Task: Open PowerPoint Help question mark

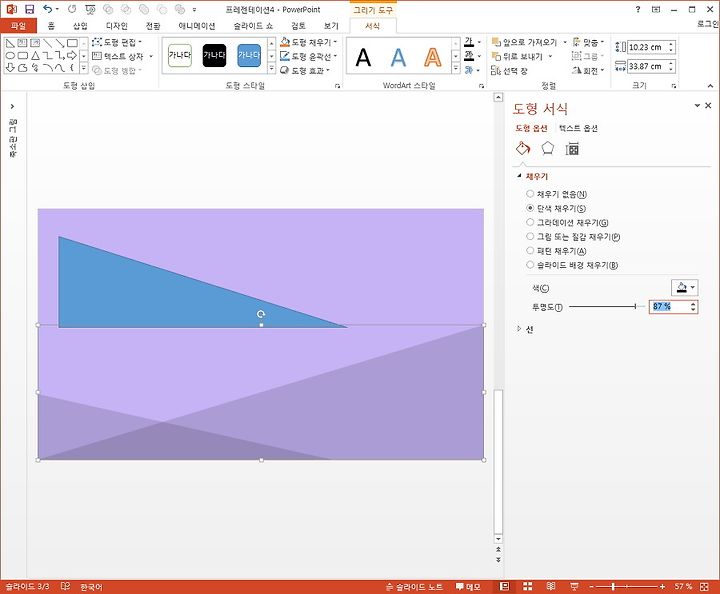Action: 637,9
